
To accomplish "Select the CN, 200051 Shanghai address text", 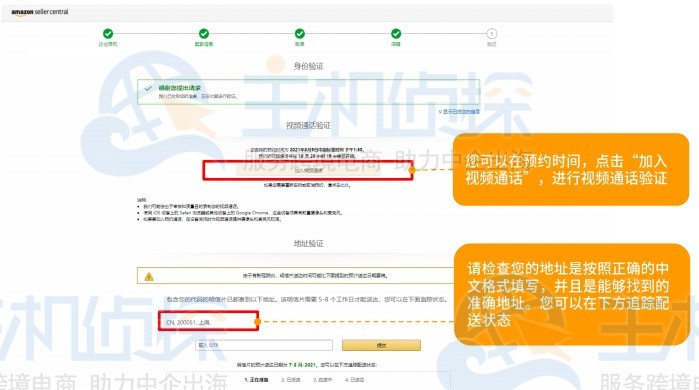I will (x=188, y=322).
